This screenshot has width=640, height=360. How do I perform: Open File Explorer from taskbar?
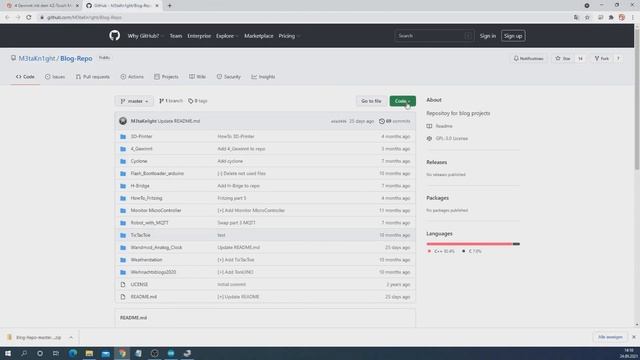(89, 353)
